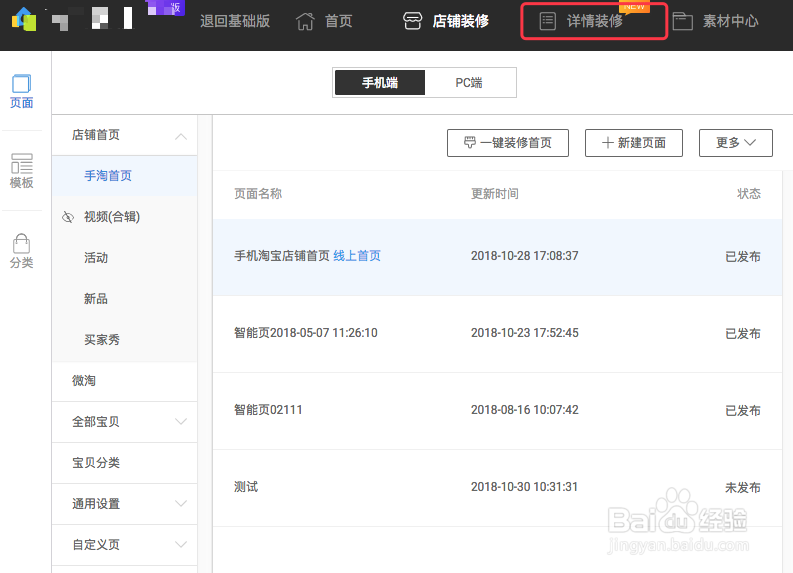793x573 pixels.
Task: Collapse the 店铺首页 section chevron
Action: 181,136
